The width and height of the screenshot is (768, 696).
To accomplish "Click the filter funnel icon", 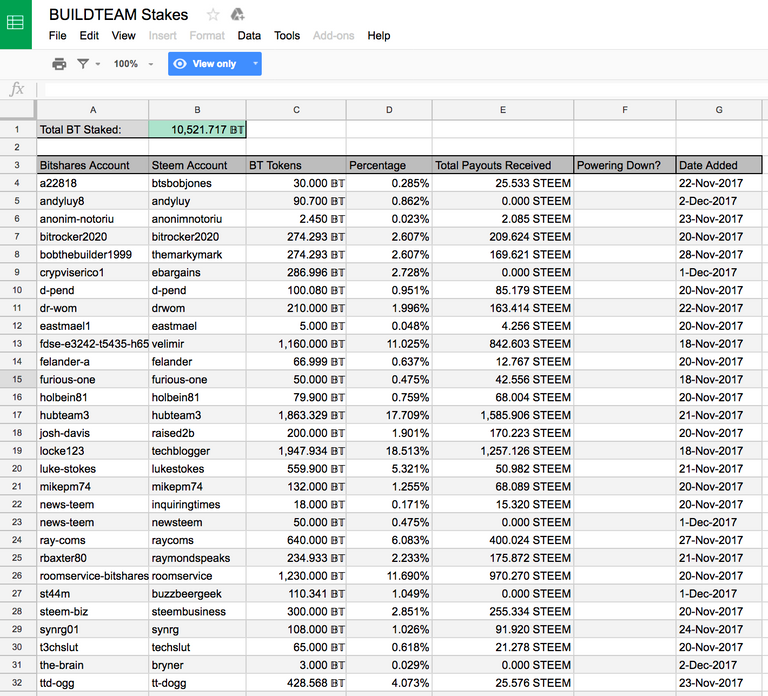I will tap(83, 64).
